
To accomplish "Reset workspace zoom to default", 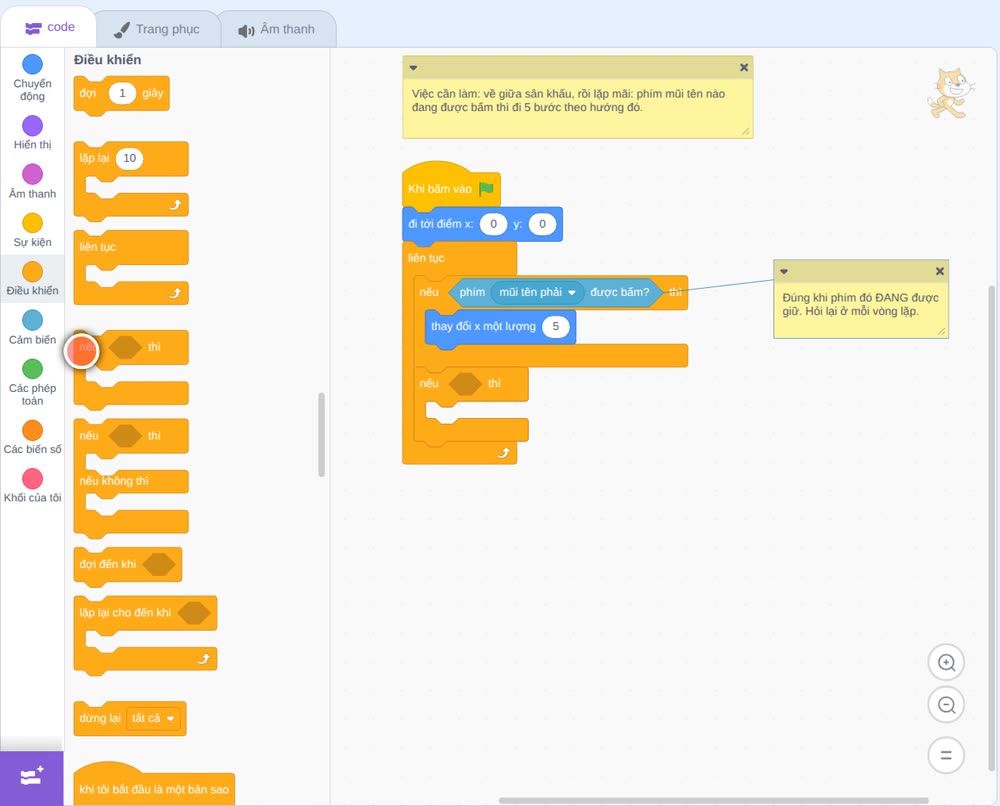I will click(x=946, y=755).
